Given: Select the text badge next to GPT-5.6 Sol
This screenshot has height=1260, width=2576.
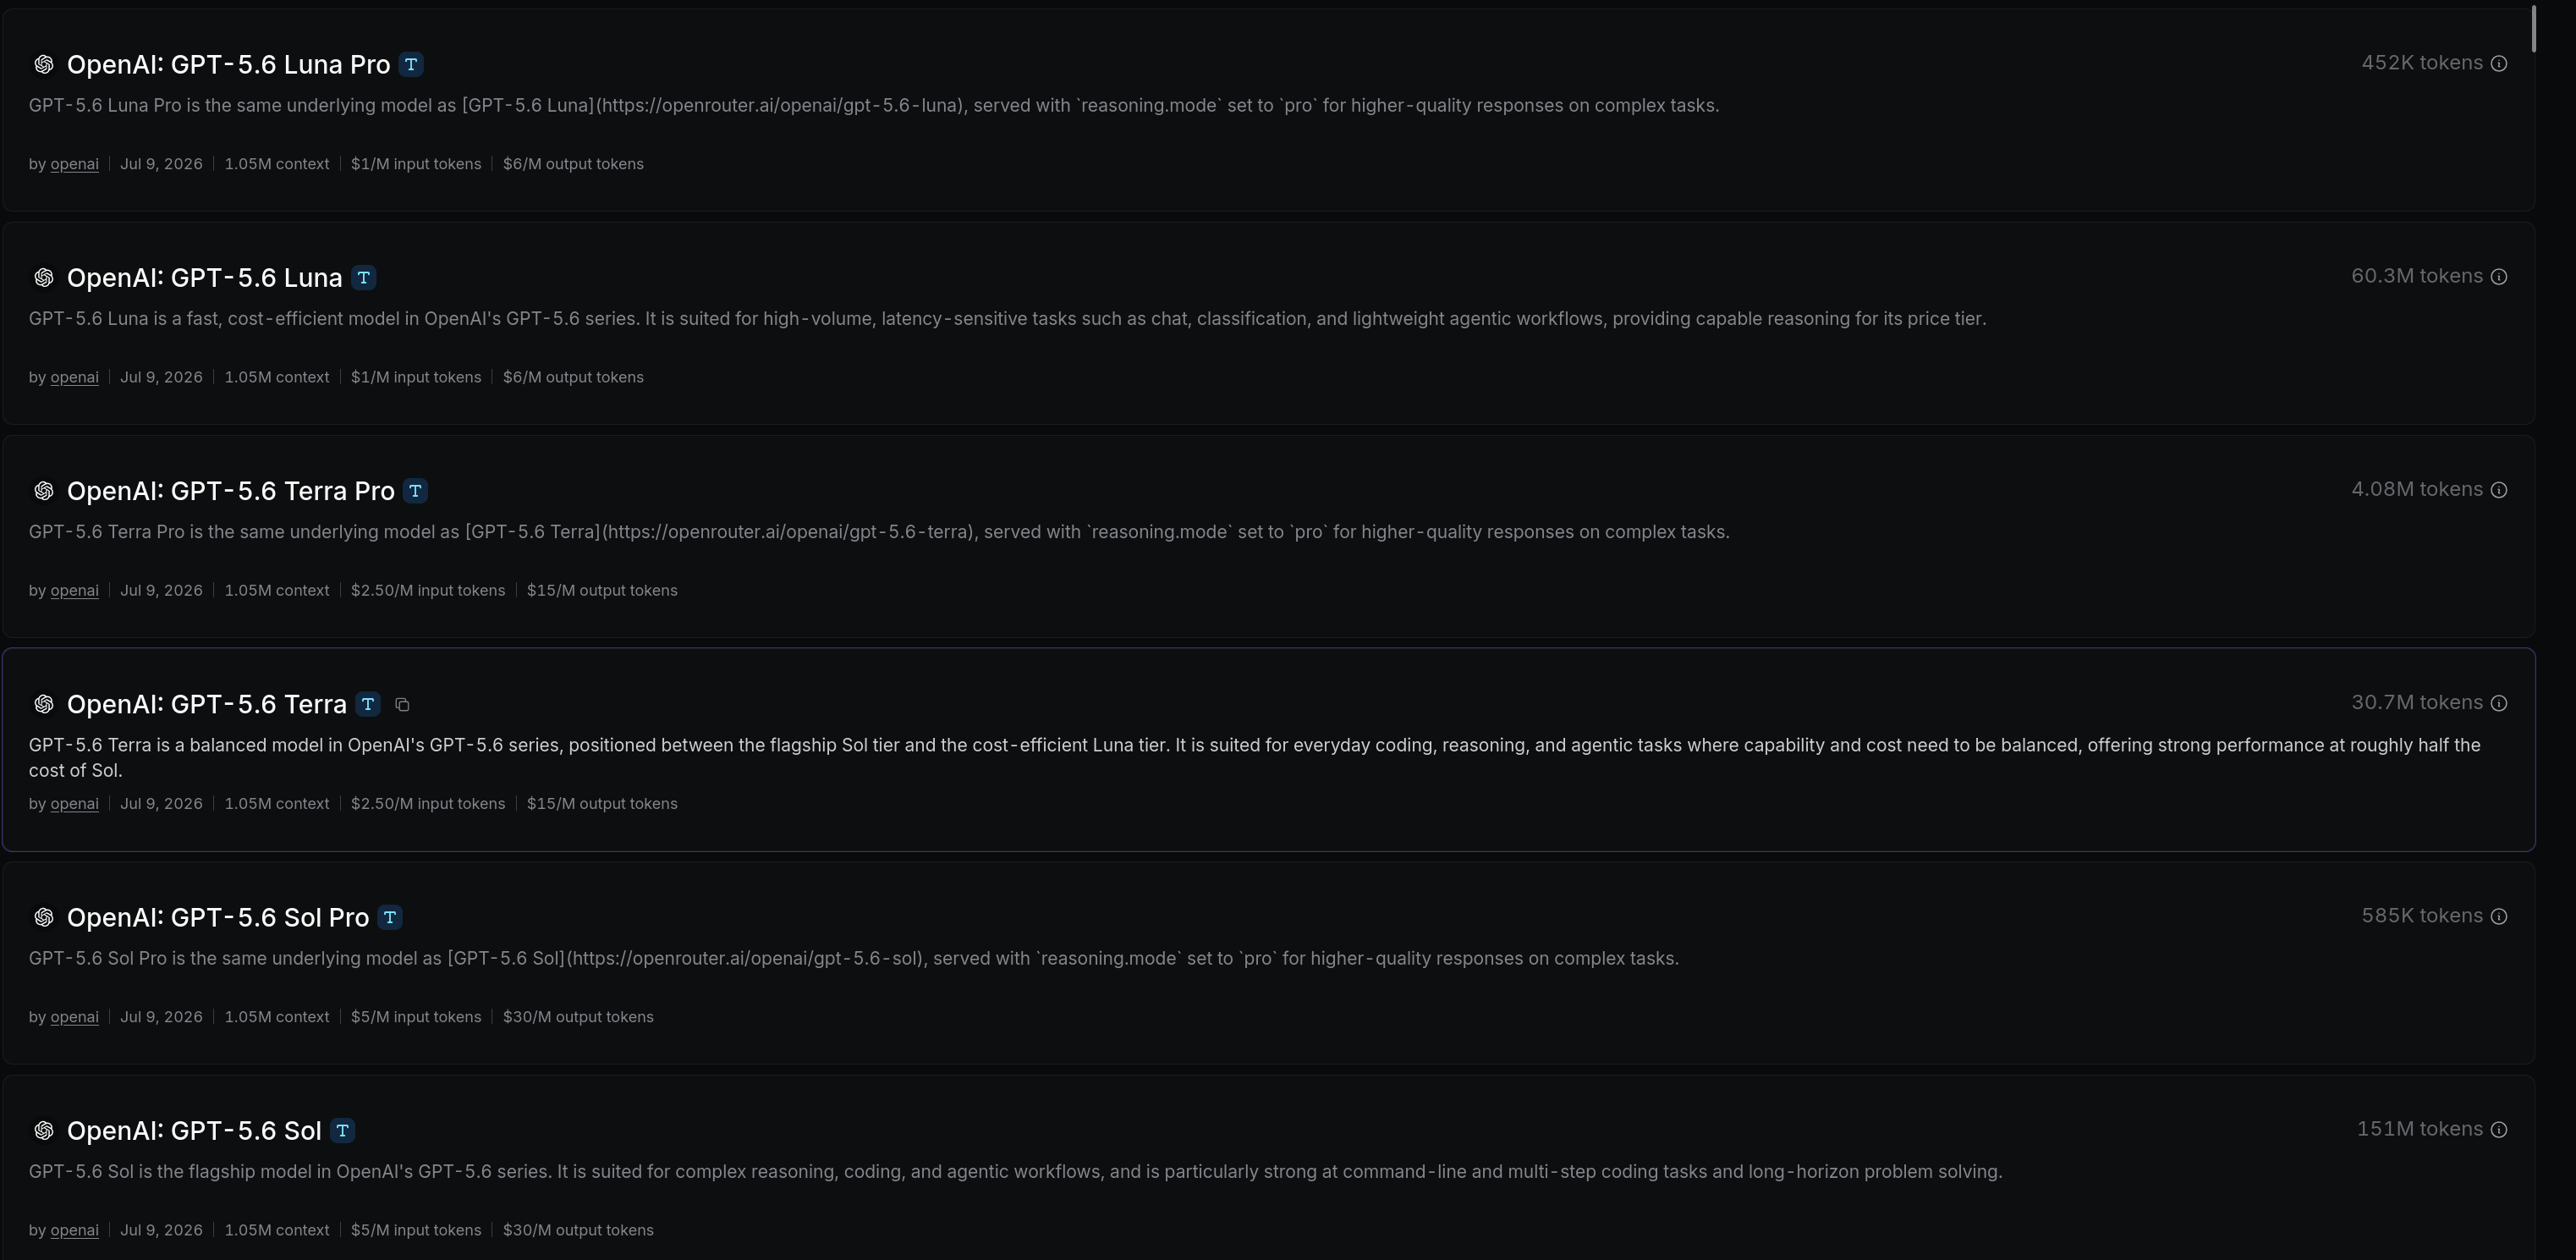Looking at the screenshot, I should pos(342,1131).
